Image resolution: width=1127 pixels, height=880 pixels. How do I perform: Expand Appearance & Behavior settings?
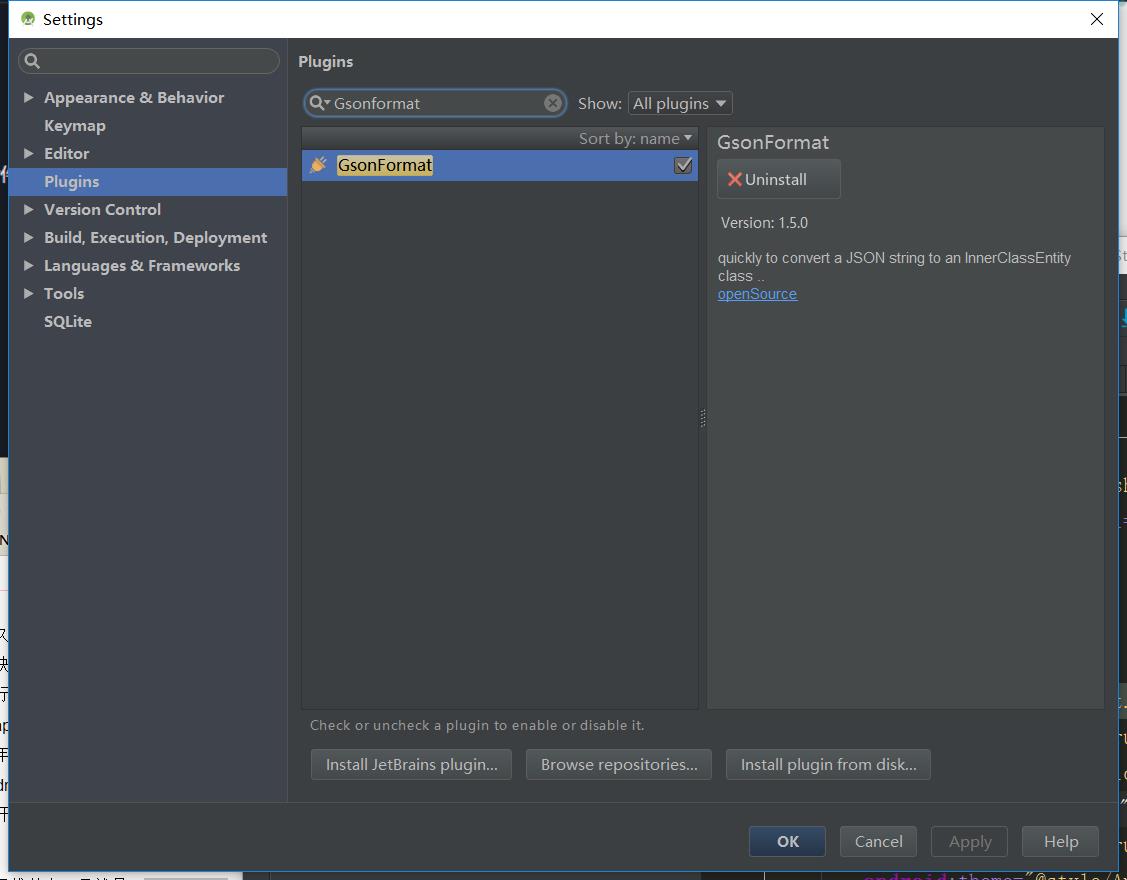[29, 97]
